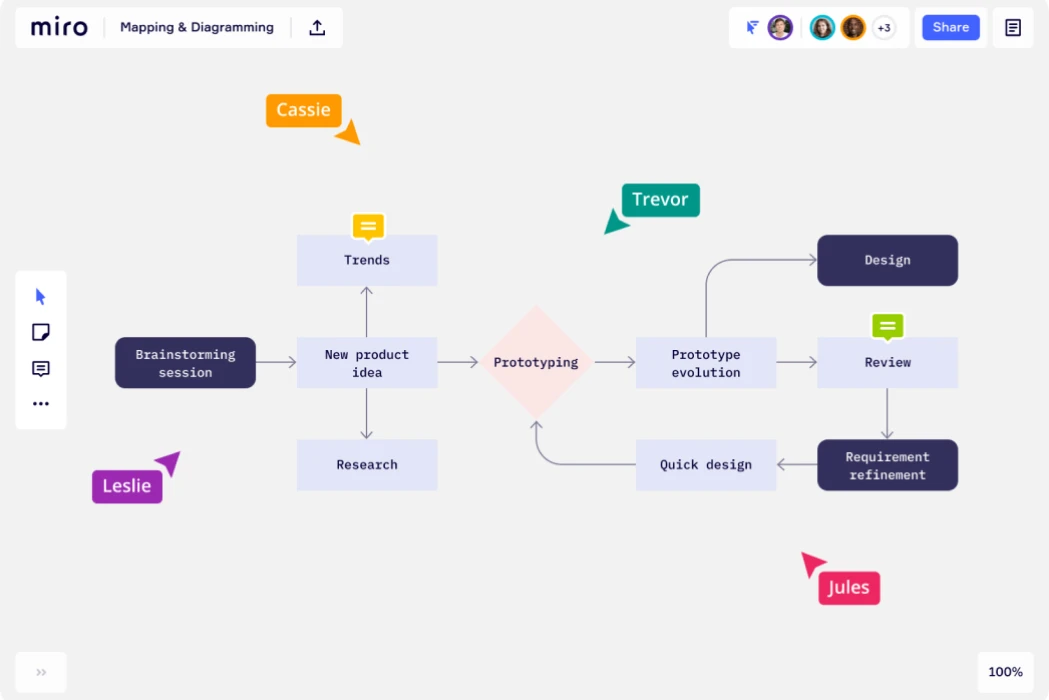Click the Share button
This screenshot has width=1049, height=700.
950,27
